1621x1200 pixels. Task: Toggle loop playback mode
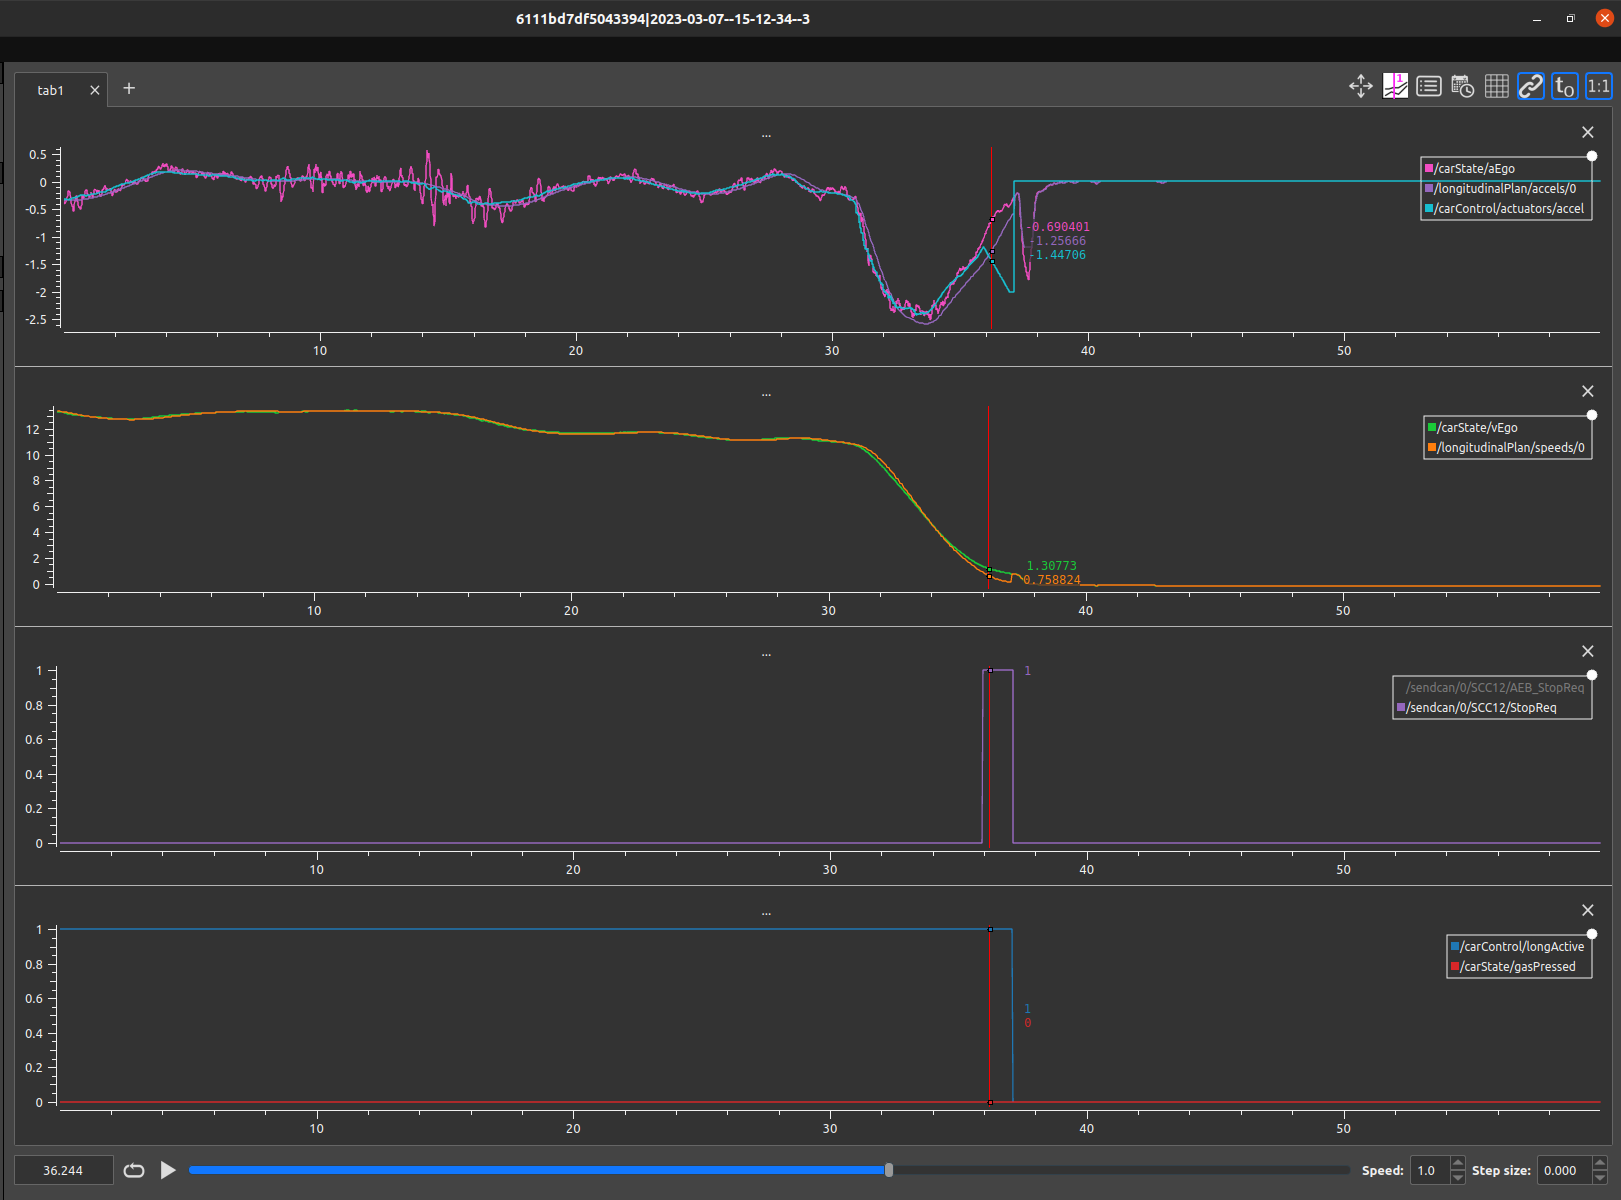pyautogui.click(x=133, y=1169)
